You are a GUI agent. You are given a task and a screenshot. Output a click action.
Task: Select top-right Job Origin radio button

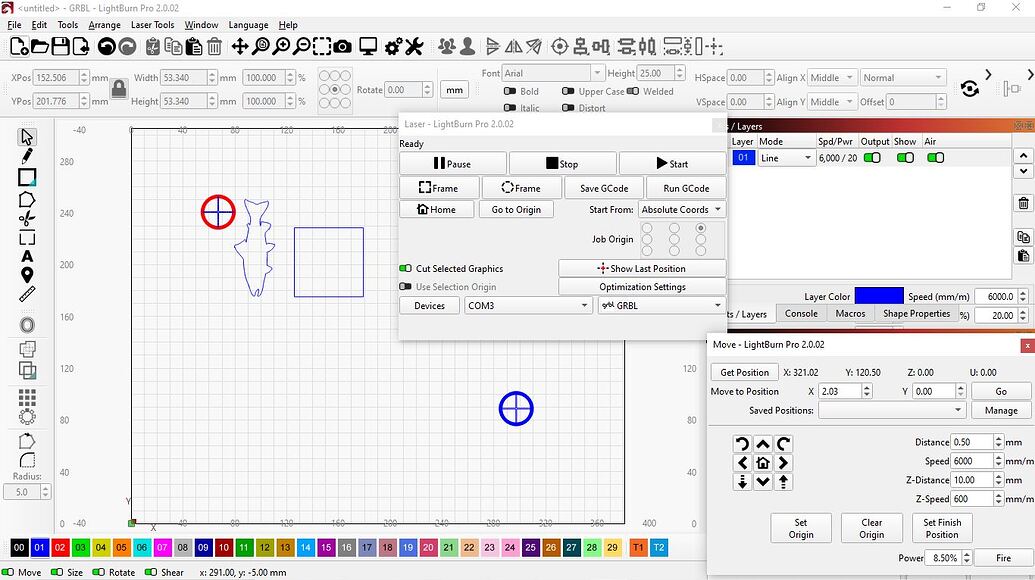tap(700, 228)
